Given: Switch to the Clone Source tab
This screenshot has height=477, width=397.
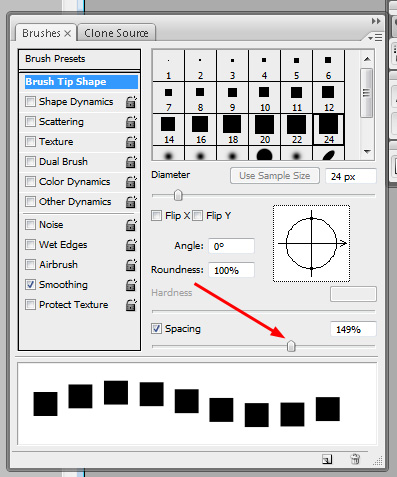Looking at the screenshot, I should pyautogui.click(x=116, y=33).
